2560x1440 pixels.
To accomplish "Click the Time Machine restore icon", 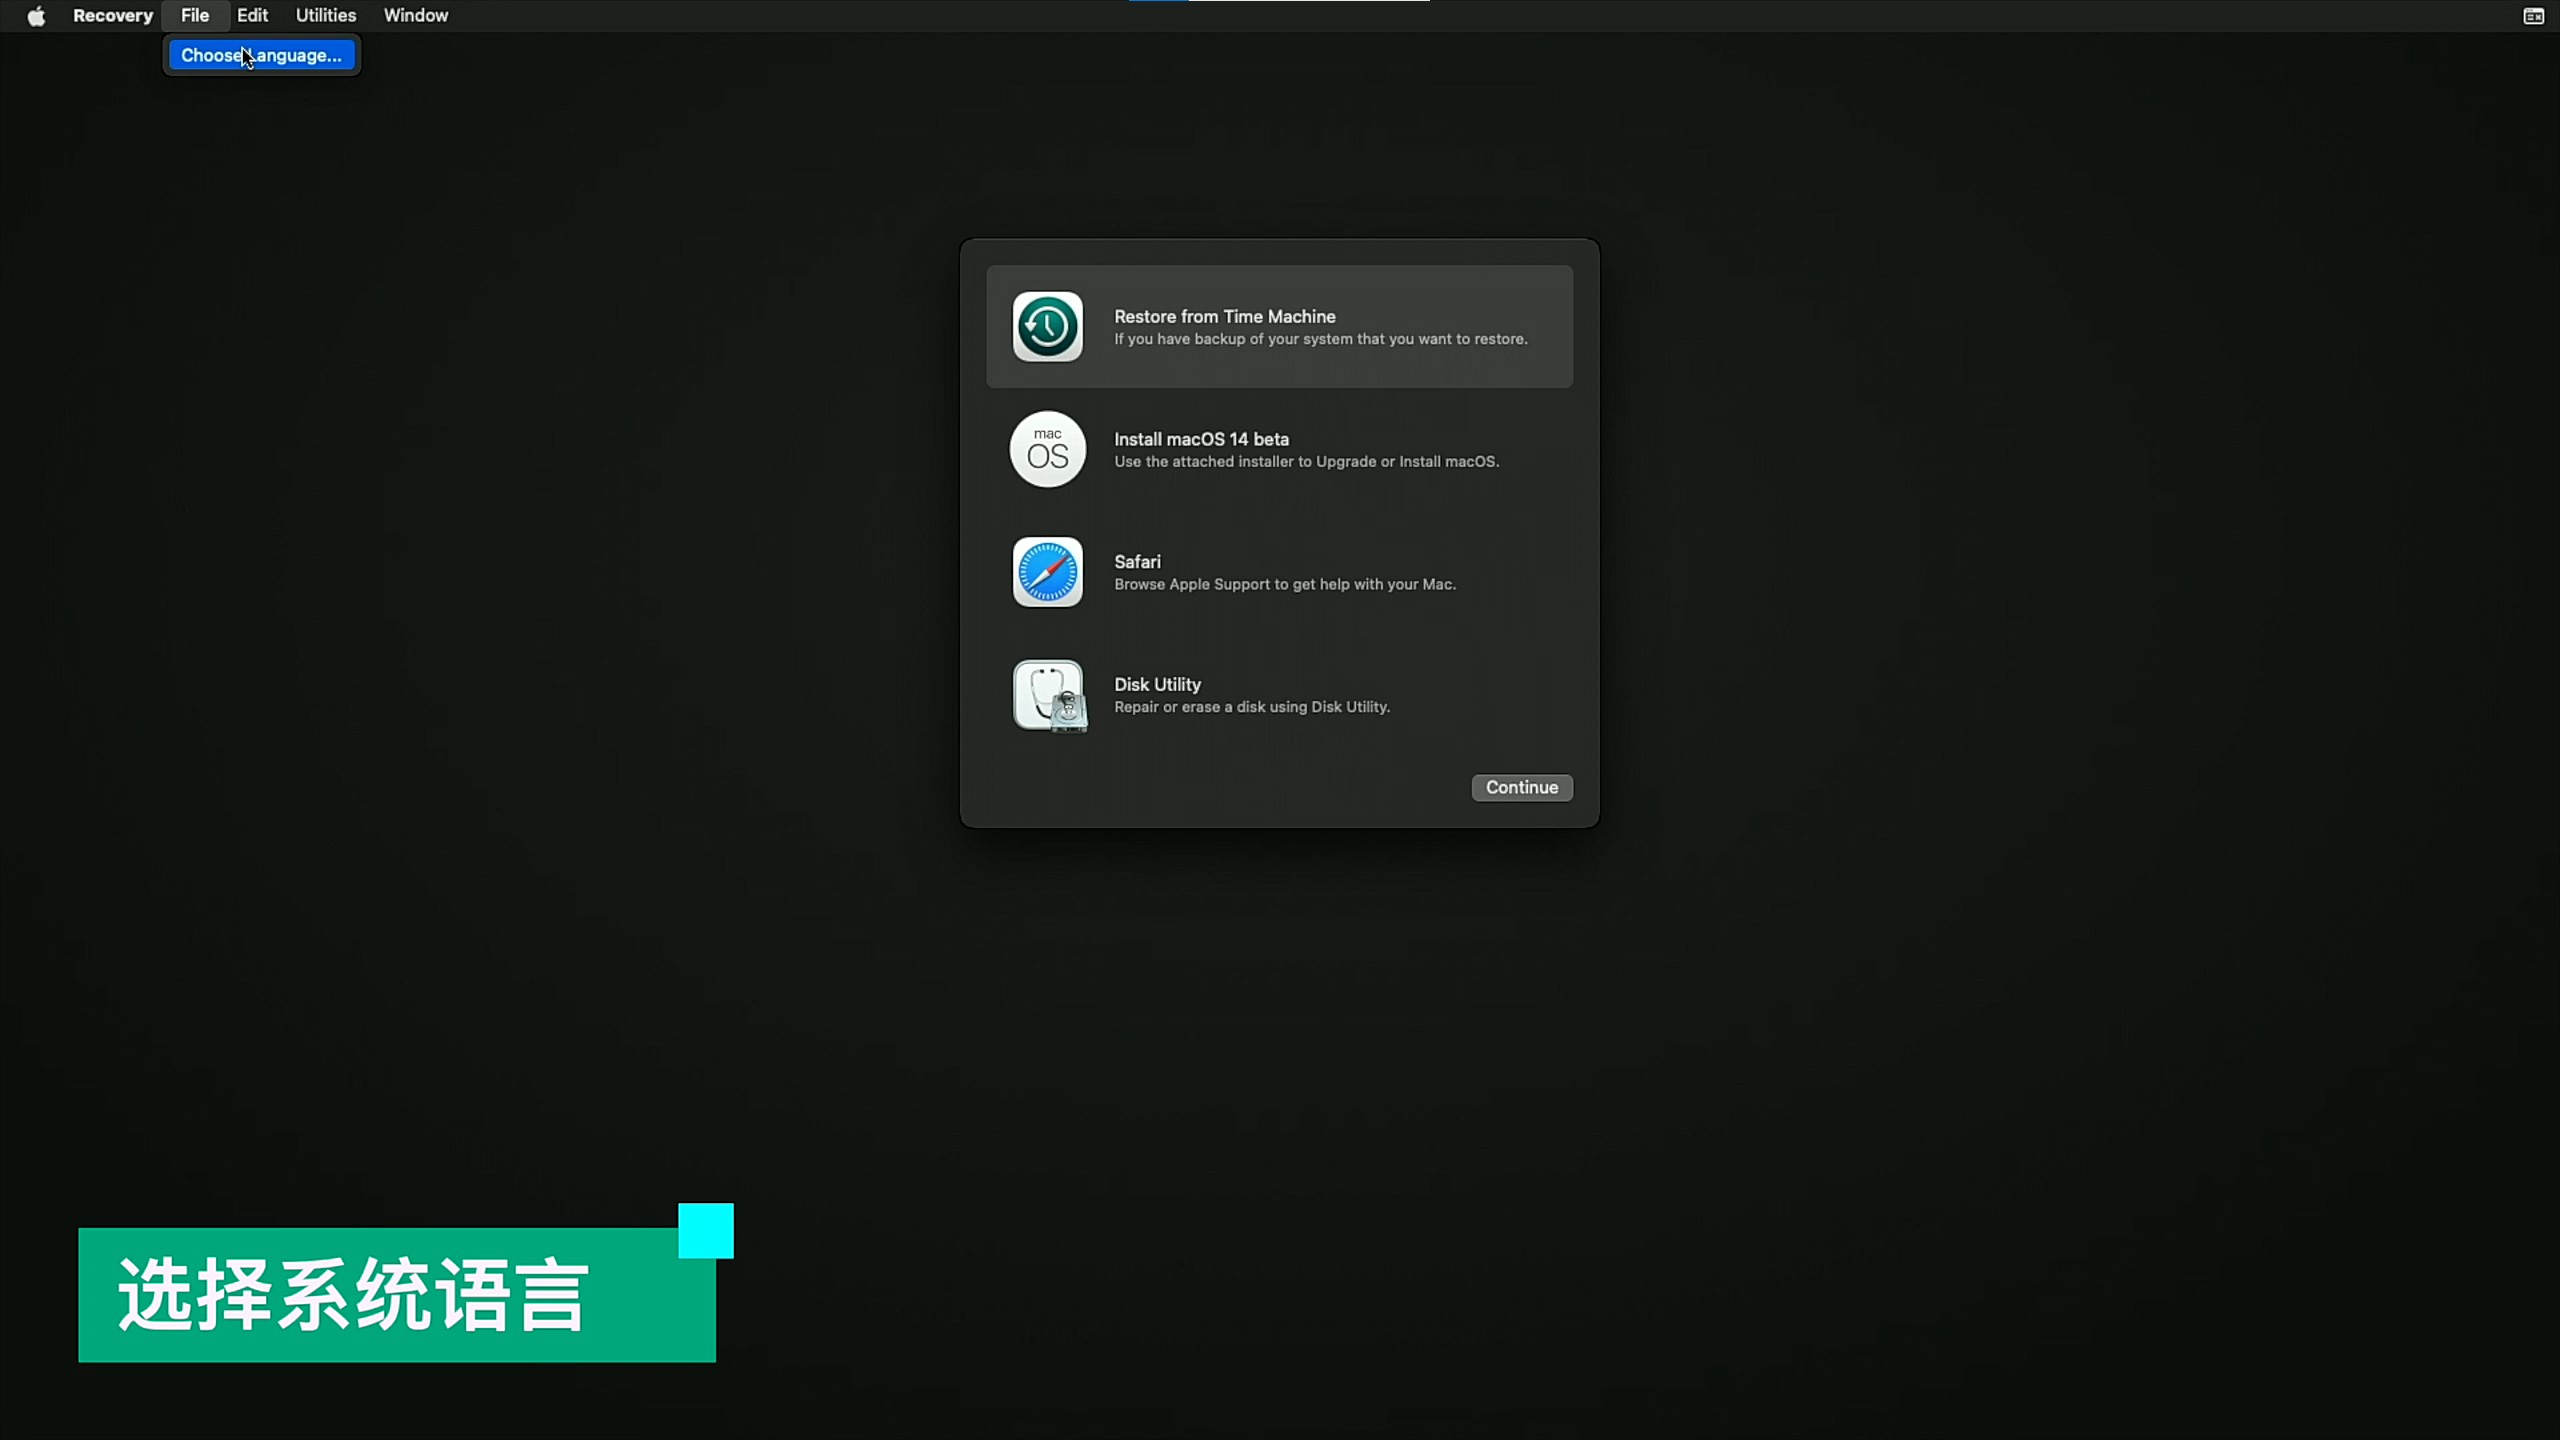I will 1047,327.
